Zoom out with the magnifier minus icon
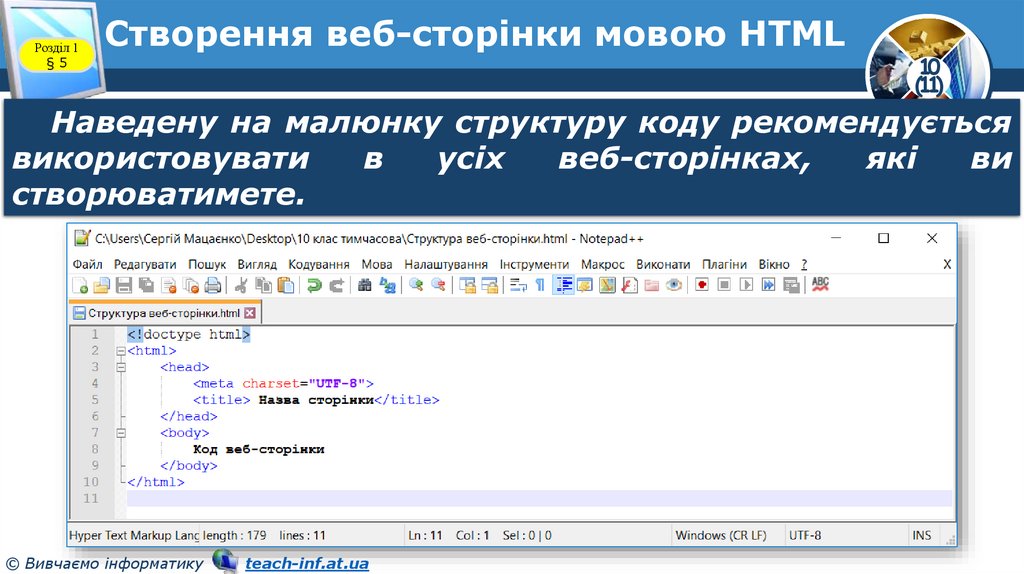Image resolution: width=1024 pixels, height=574 pixels. 438,285
